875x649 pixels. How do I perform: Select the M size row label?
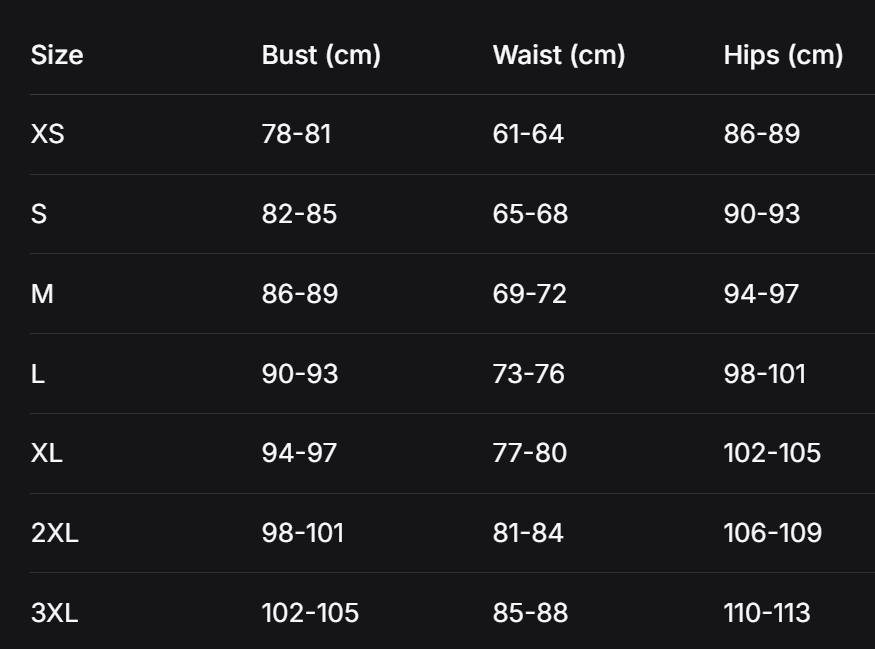(x=42, y=294)
